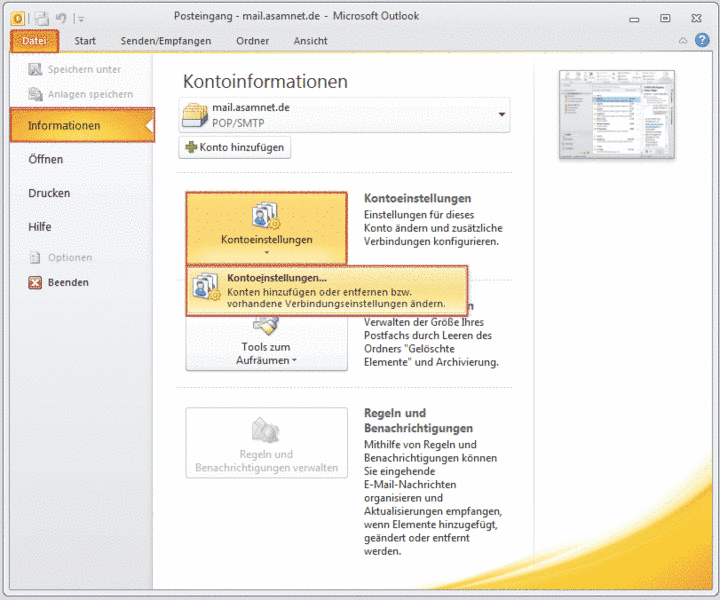Click the green plus icon for Konto hinzufügen
This screenshot has height=600, width=720.
pyautogui.click(x=192, y=148)
